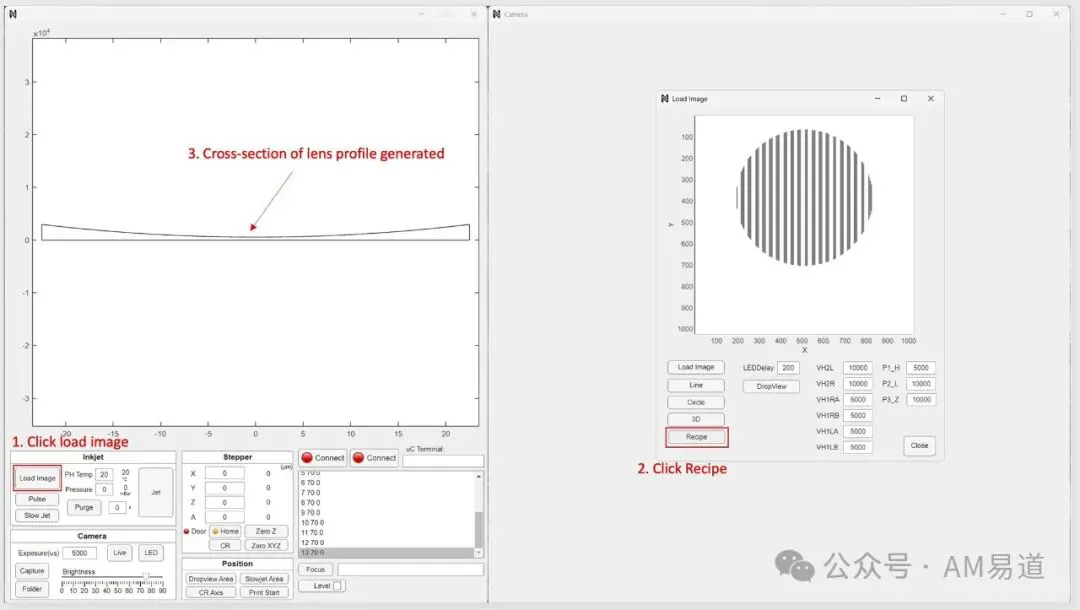Click the terminal list scroll-down arrow
Screen dimensions: 1080x610
[479, 553]
